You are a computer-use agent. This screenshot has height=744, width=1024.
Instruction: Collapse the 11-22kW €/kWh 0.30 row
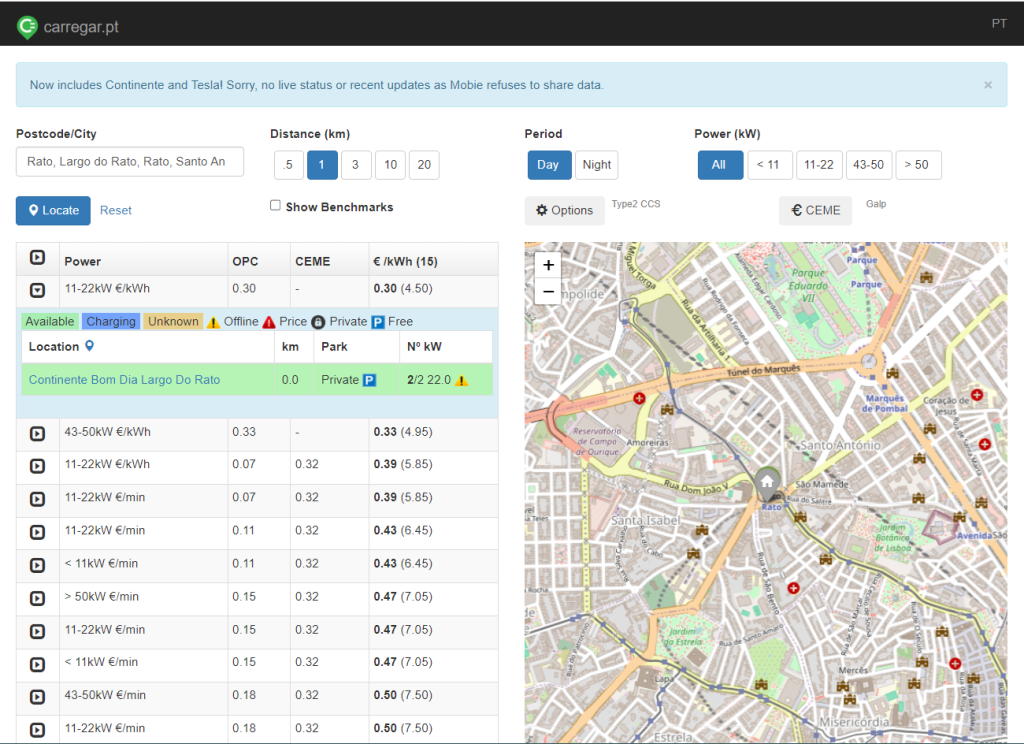pyautogui.click(x=37, y=290)
